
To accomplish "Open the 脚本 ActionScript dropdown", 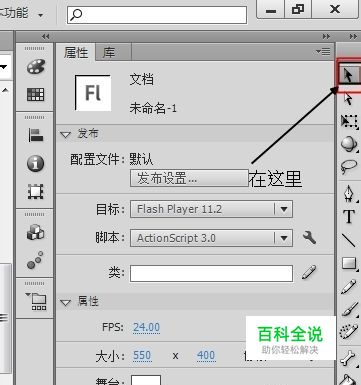I will [x=211, y=238].
